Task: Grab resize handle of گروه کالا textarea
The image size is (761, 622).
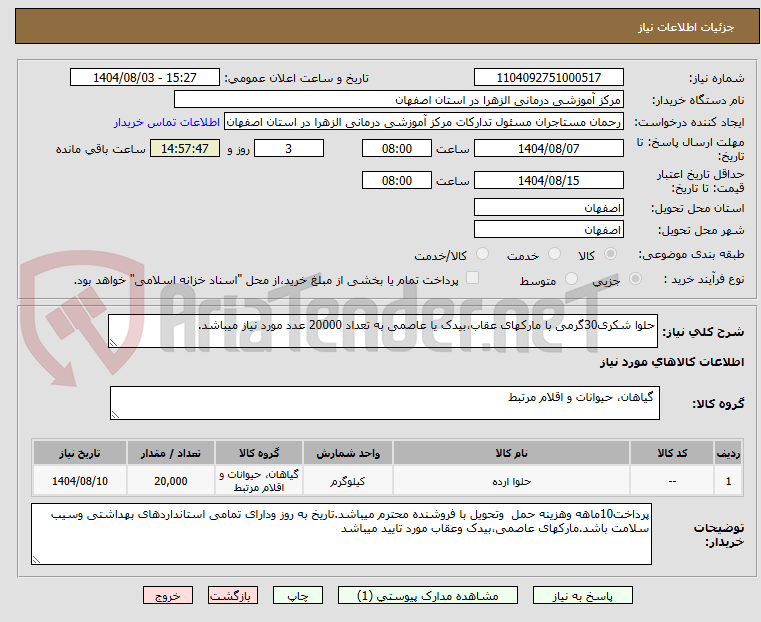Action: 116,414
